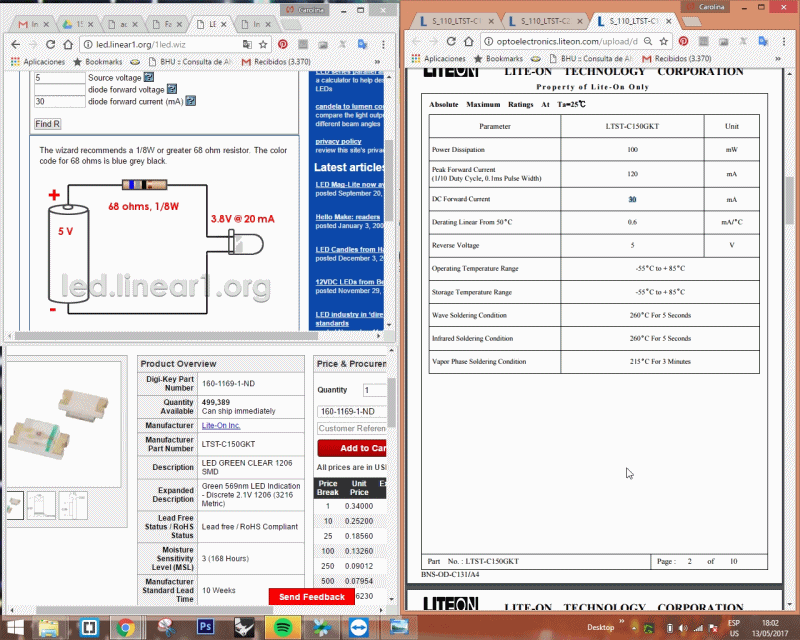Image resolution: width=800 pixels, height=640 pixels.
Task: Switch to the Google Drive tab
Action: [x=78, y=24]
